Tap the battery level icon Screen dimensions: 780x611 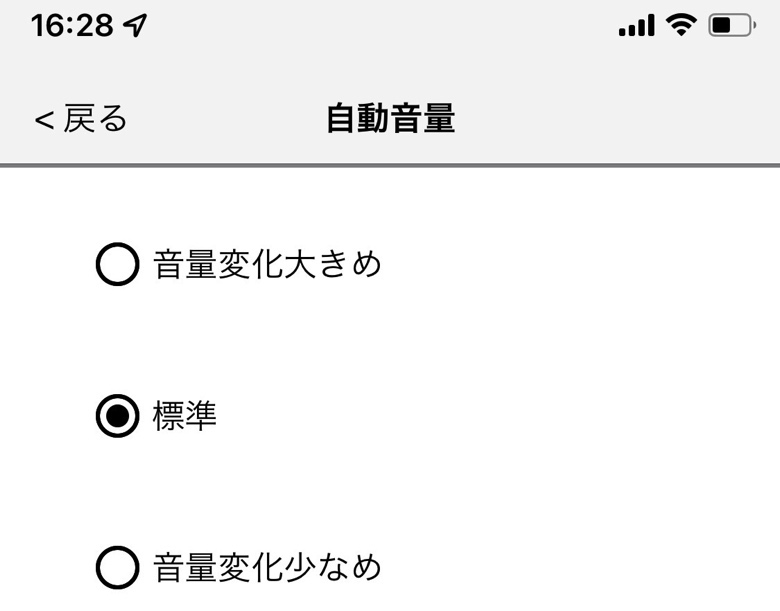(x=731, y=26)
